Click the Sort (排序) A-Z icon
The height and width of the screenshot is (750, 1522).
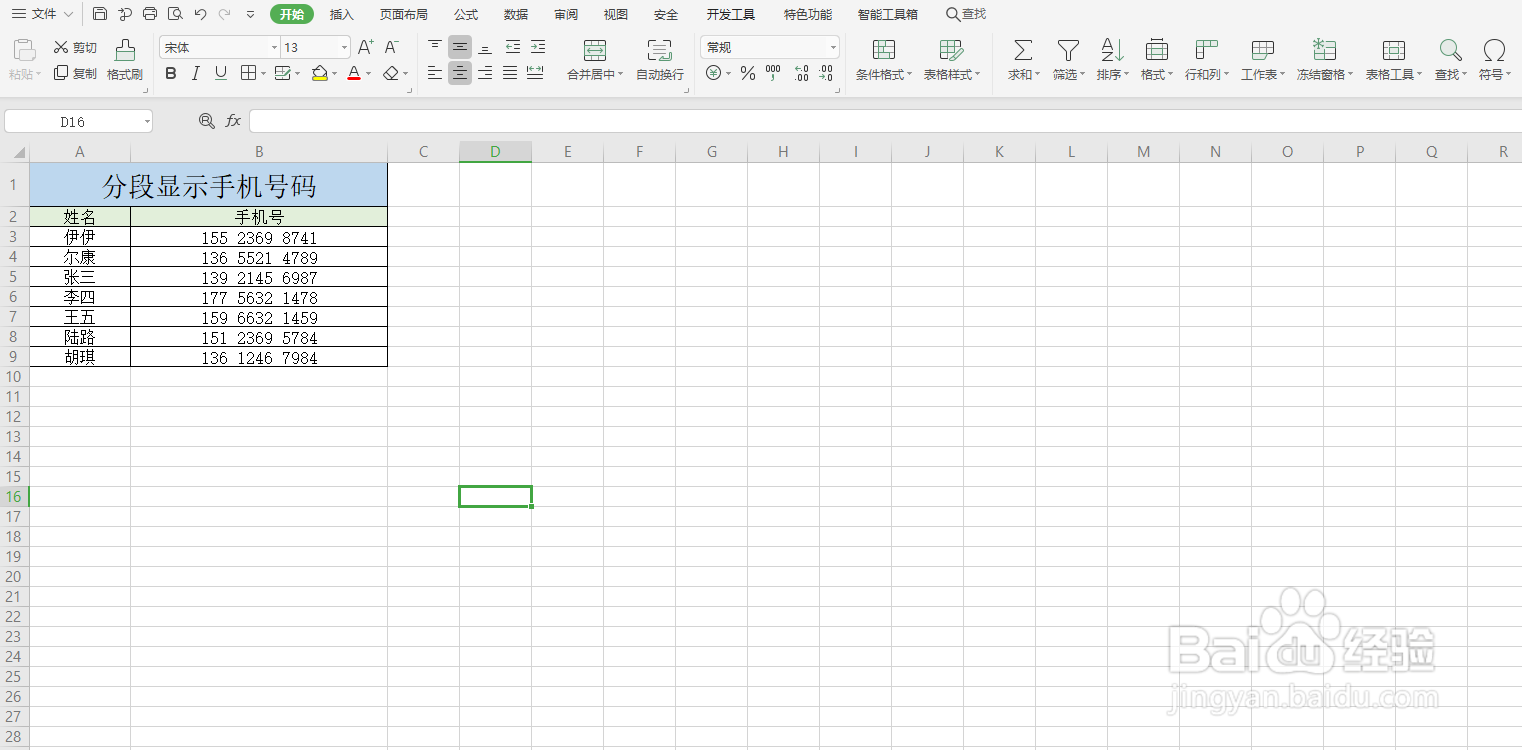(x=1112, y=50)
